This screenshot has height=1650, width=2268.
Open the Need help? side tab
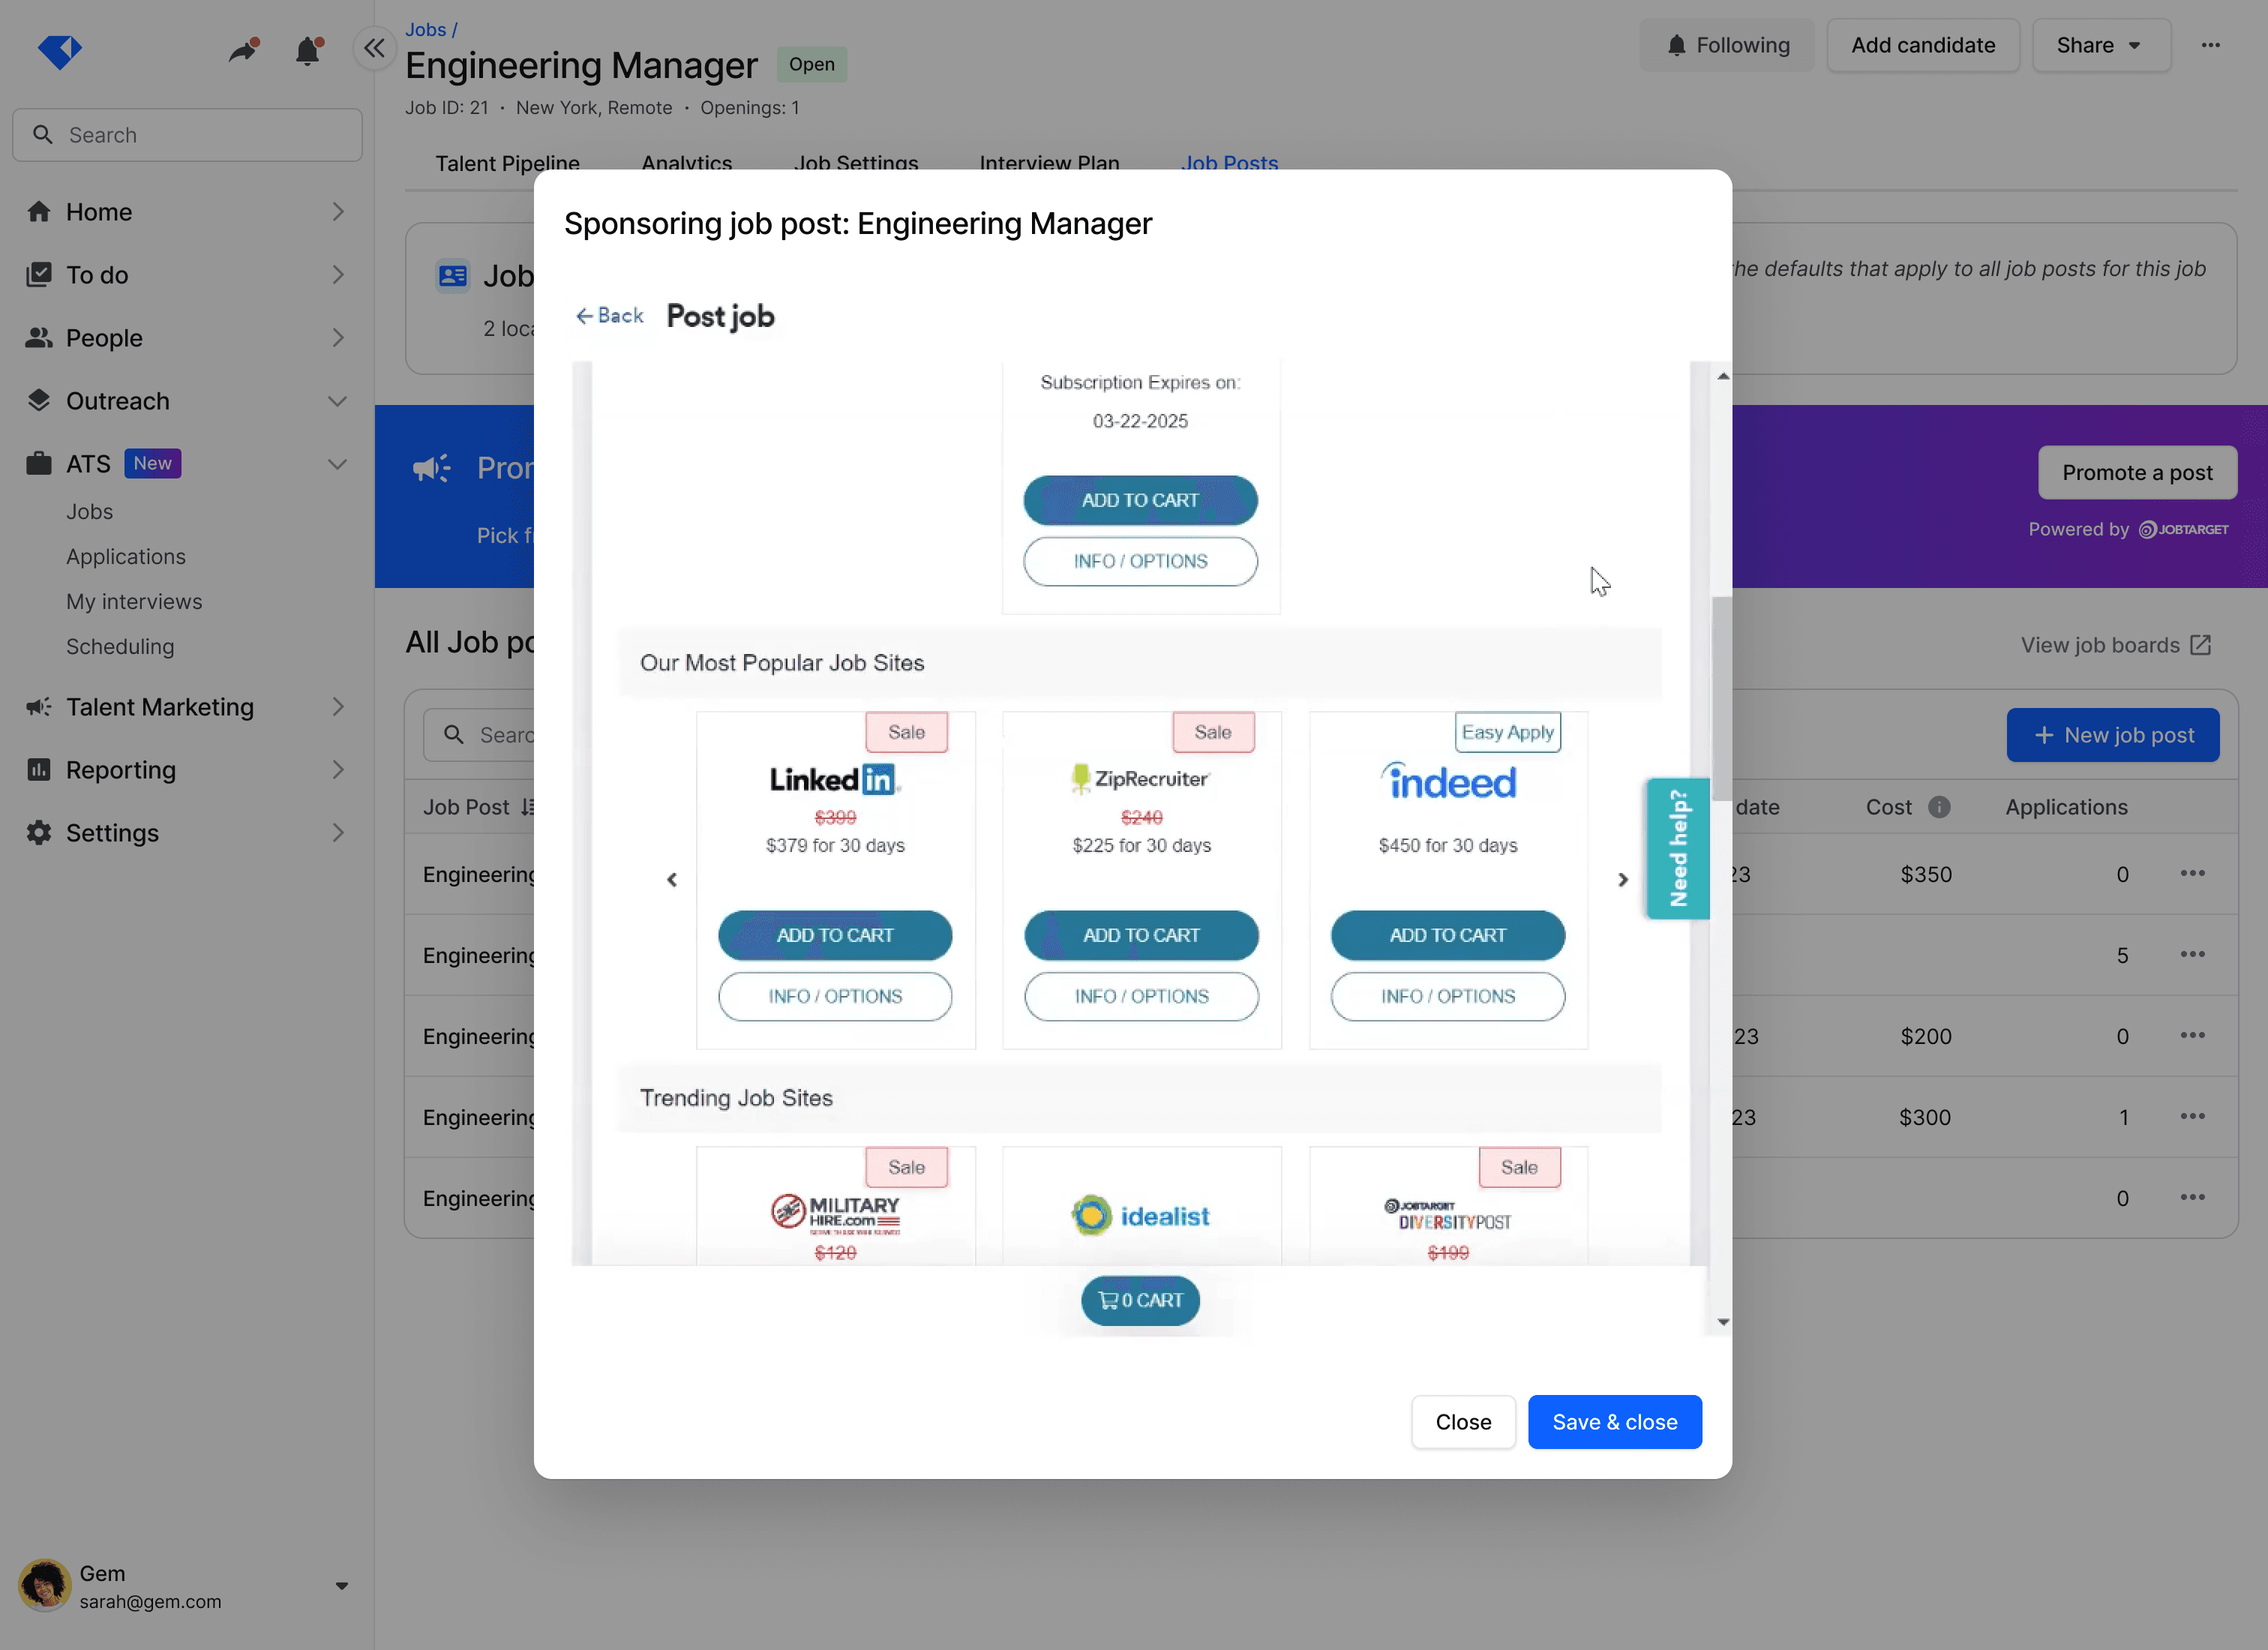(x=1677, y=848)
